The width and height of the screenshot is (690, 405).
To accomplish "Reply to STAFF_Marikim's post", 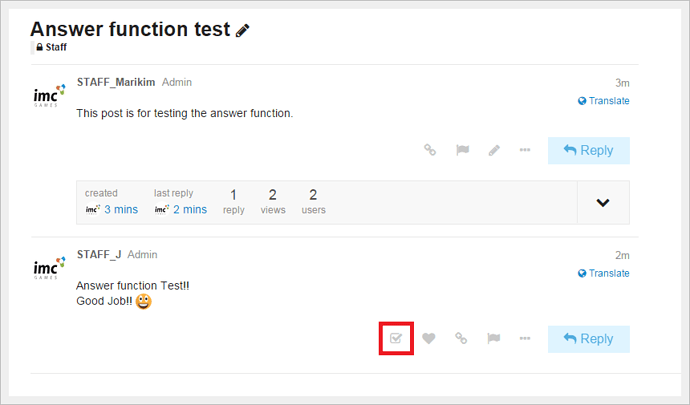I will pos(588,150).
